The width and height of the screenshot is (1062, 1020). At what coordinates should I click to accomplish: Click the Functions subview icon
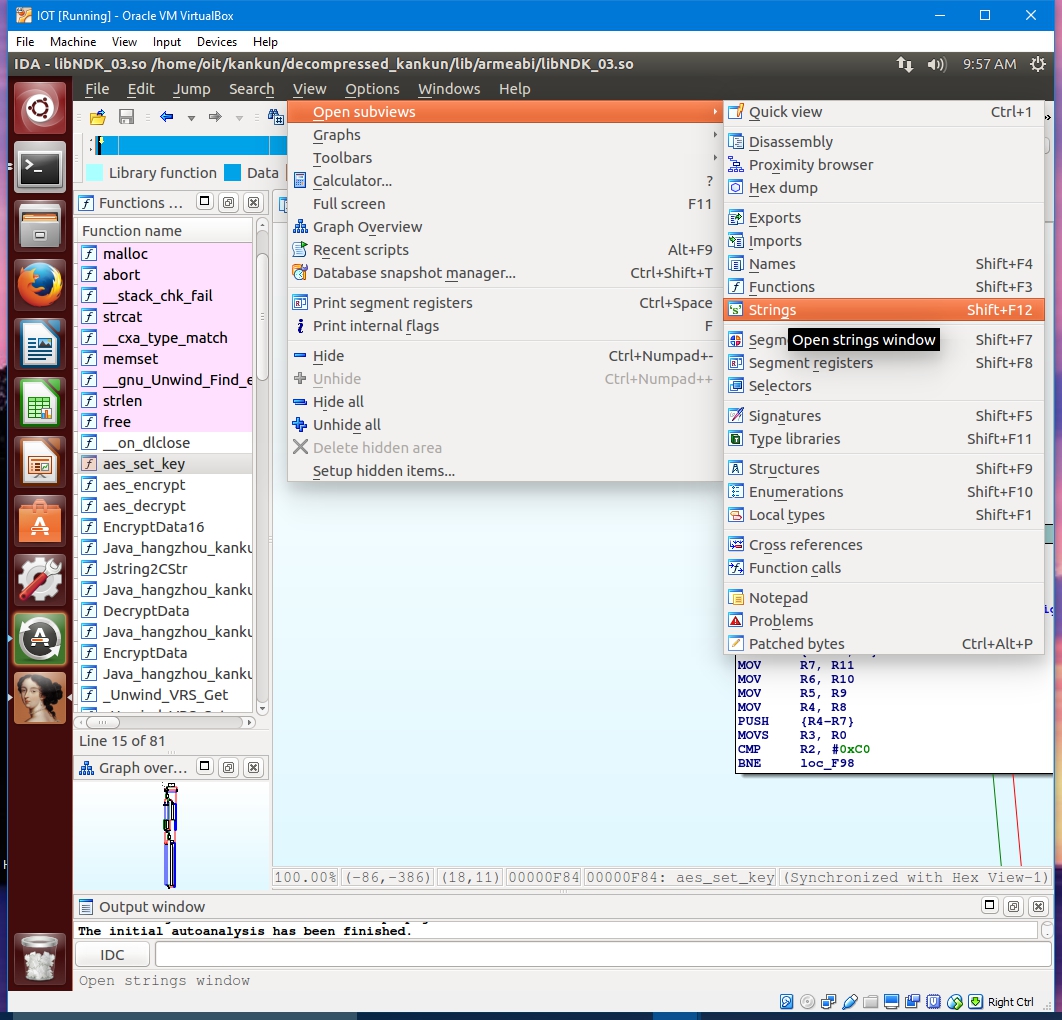point(736,286)
